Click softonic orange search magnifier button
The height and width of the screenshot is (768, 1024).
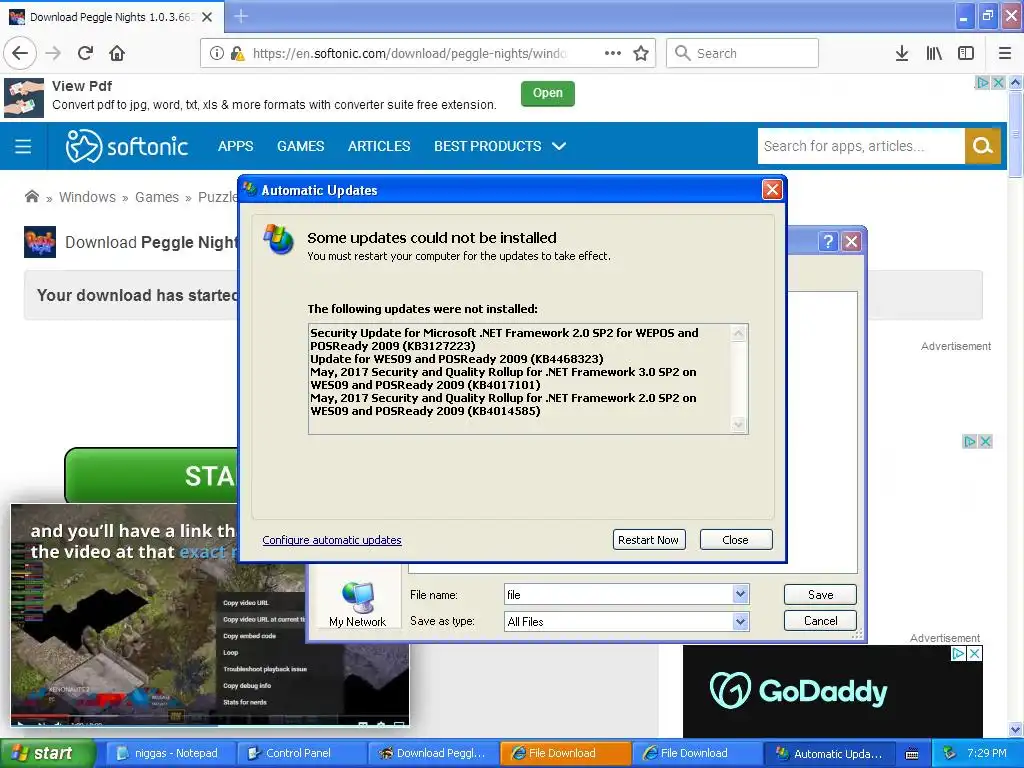(x=982, y=146)
